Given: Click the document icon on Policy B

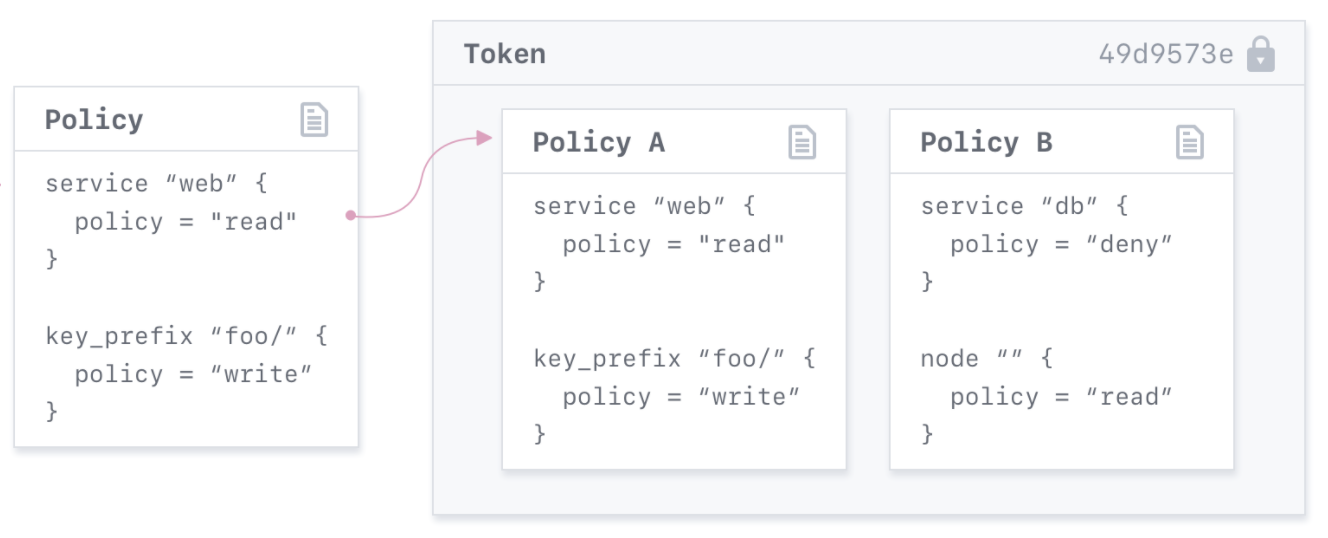Looking at the screenshot, I should (1189, 142).
